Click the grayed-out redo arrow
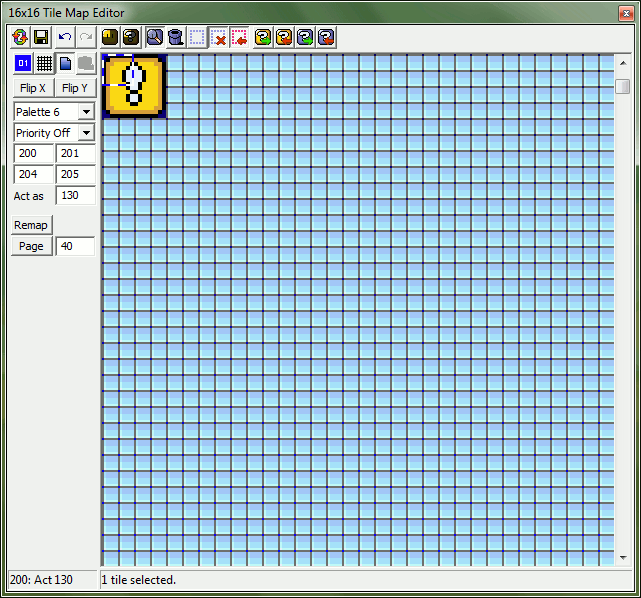This screenshot has height=598, width=641. (x=86, y=38)
